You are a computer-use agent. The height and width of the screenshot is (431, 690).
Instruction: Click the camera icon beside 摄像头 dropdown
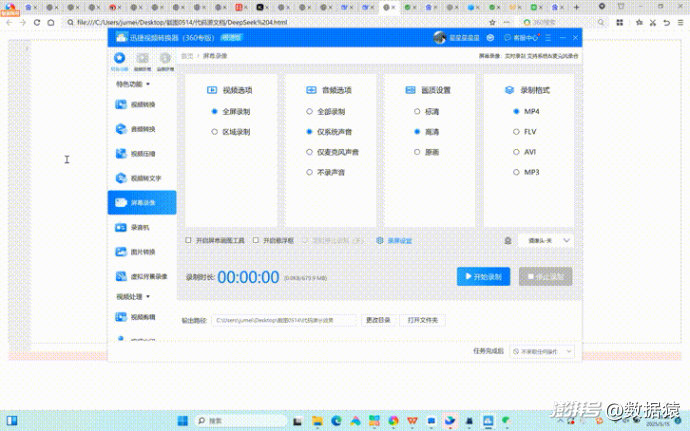point(508,240)
